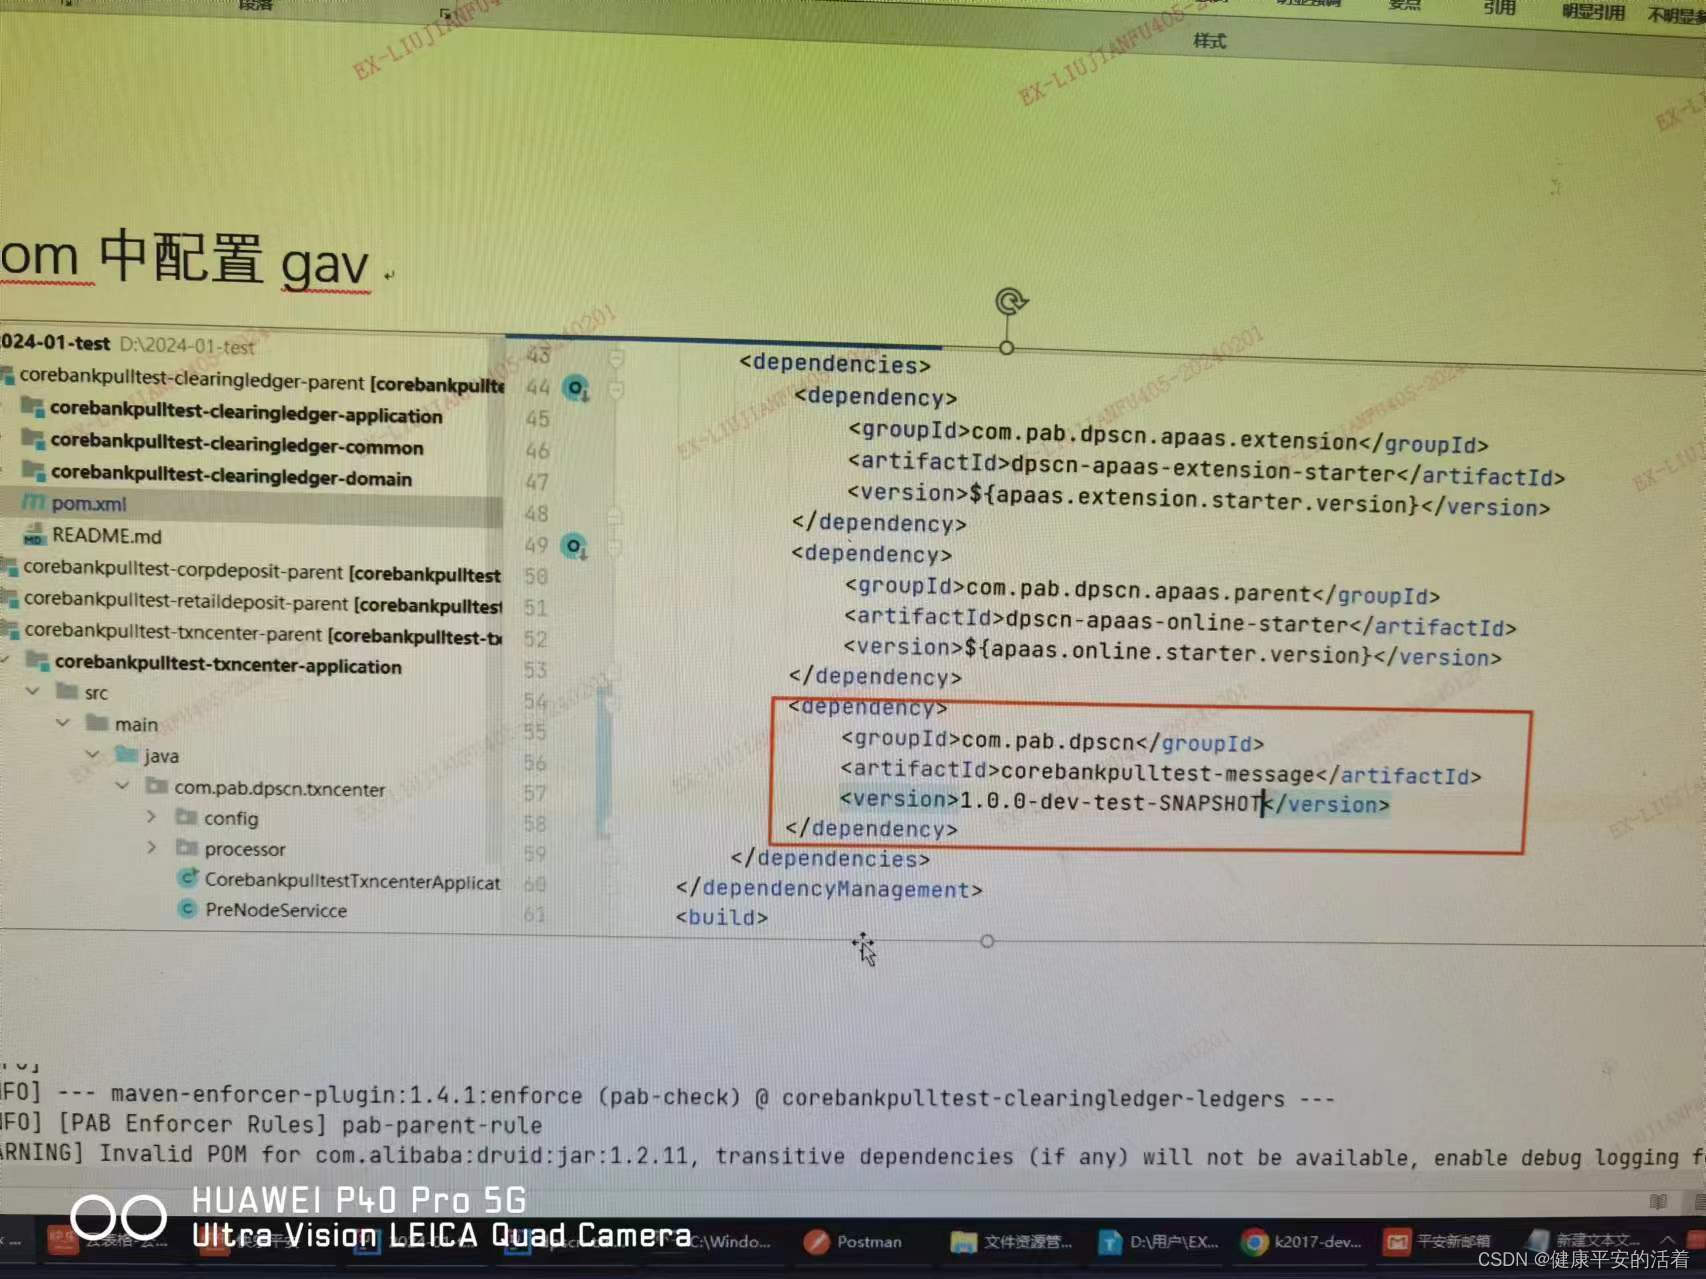Select the CorebankpulltestTxncenterApplicat class icon
The image size is (1706, 1279).
[190, 879]
